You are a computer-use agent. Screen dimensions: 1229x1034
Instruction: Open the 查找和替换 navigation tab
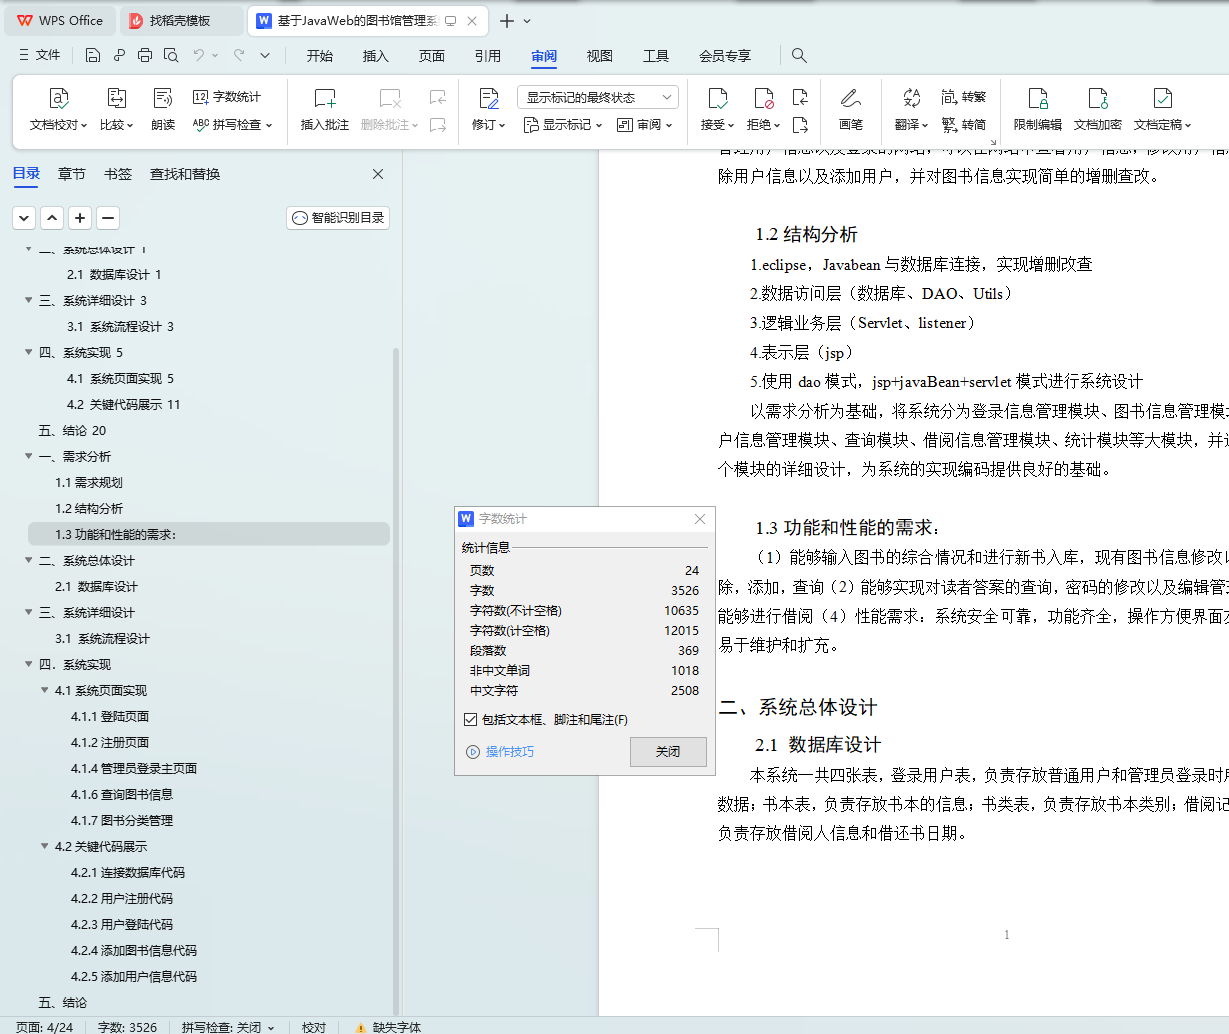pyautogui.click(x=185, y=174)
